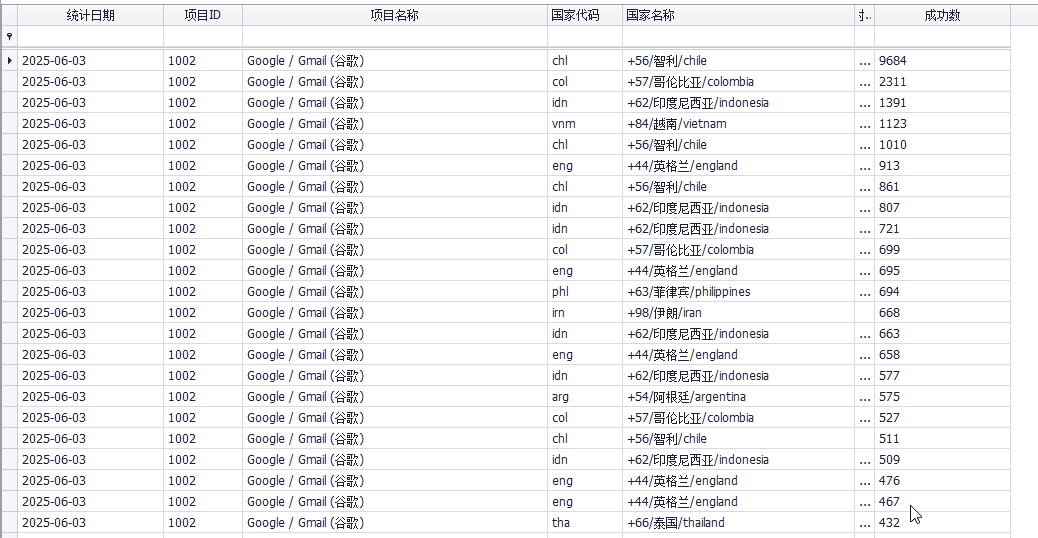Click the country code cell vnm
This screenshot has width=1038, height=538.
pos(585,124)
